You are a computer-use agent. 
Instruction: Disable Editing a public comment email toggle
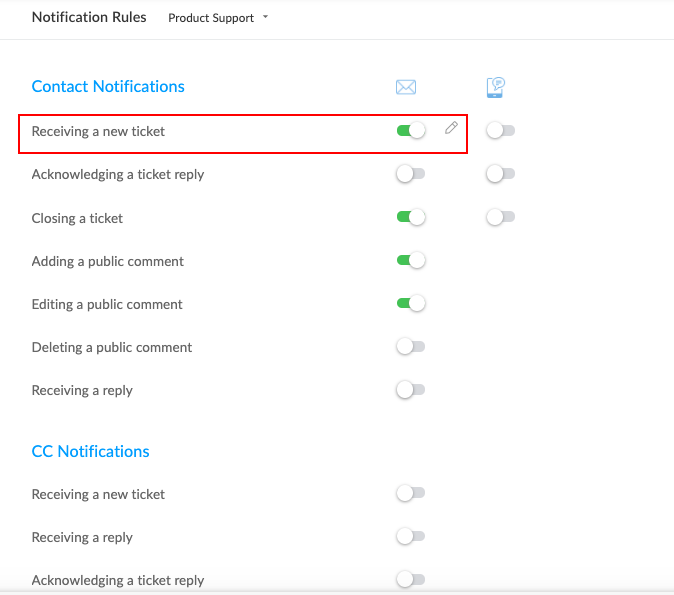[411, 304]
